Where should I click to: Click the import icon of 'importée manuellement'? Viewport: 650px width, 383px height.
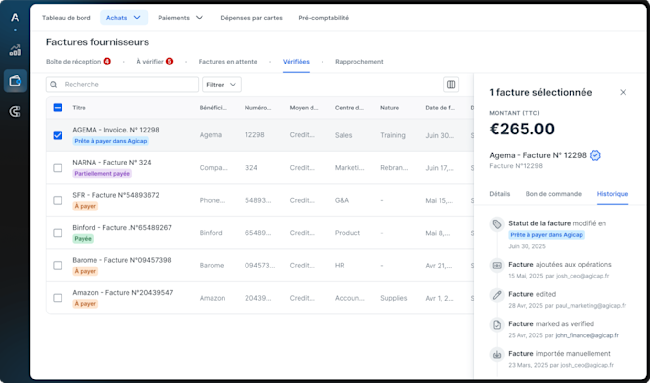497,354
